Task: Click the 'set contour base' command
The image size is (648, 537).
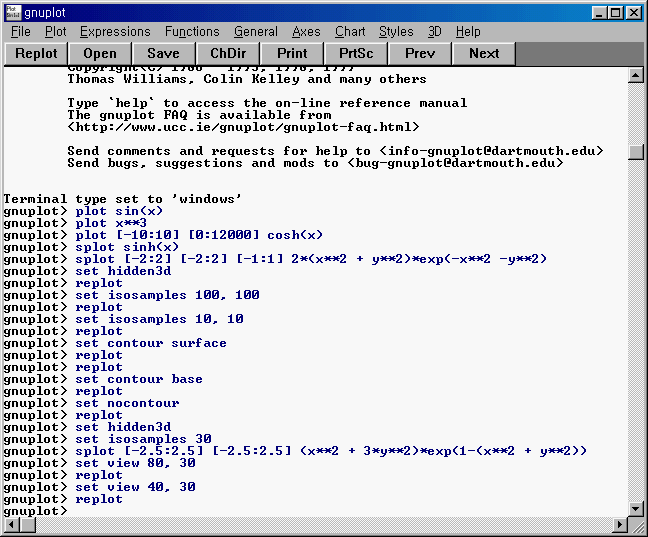Action: 139,379
